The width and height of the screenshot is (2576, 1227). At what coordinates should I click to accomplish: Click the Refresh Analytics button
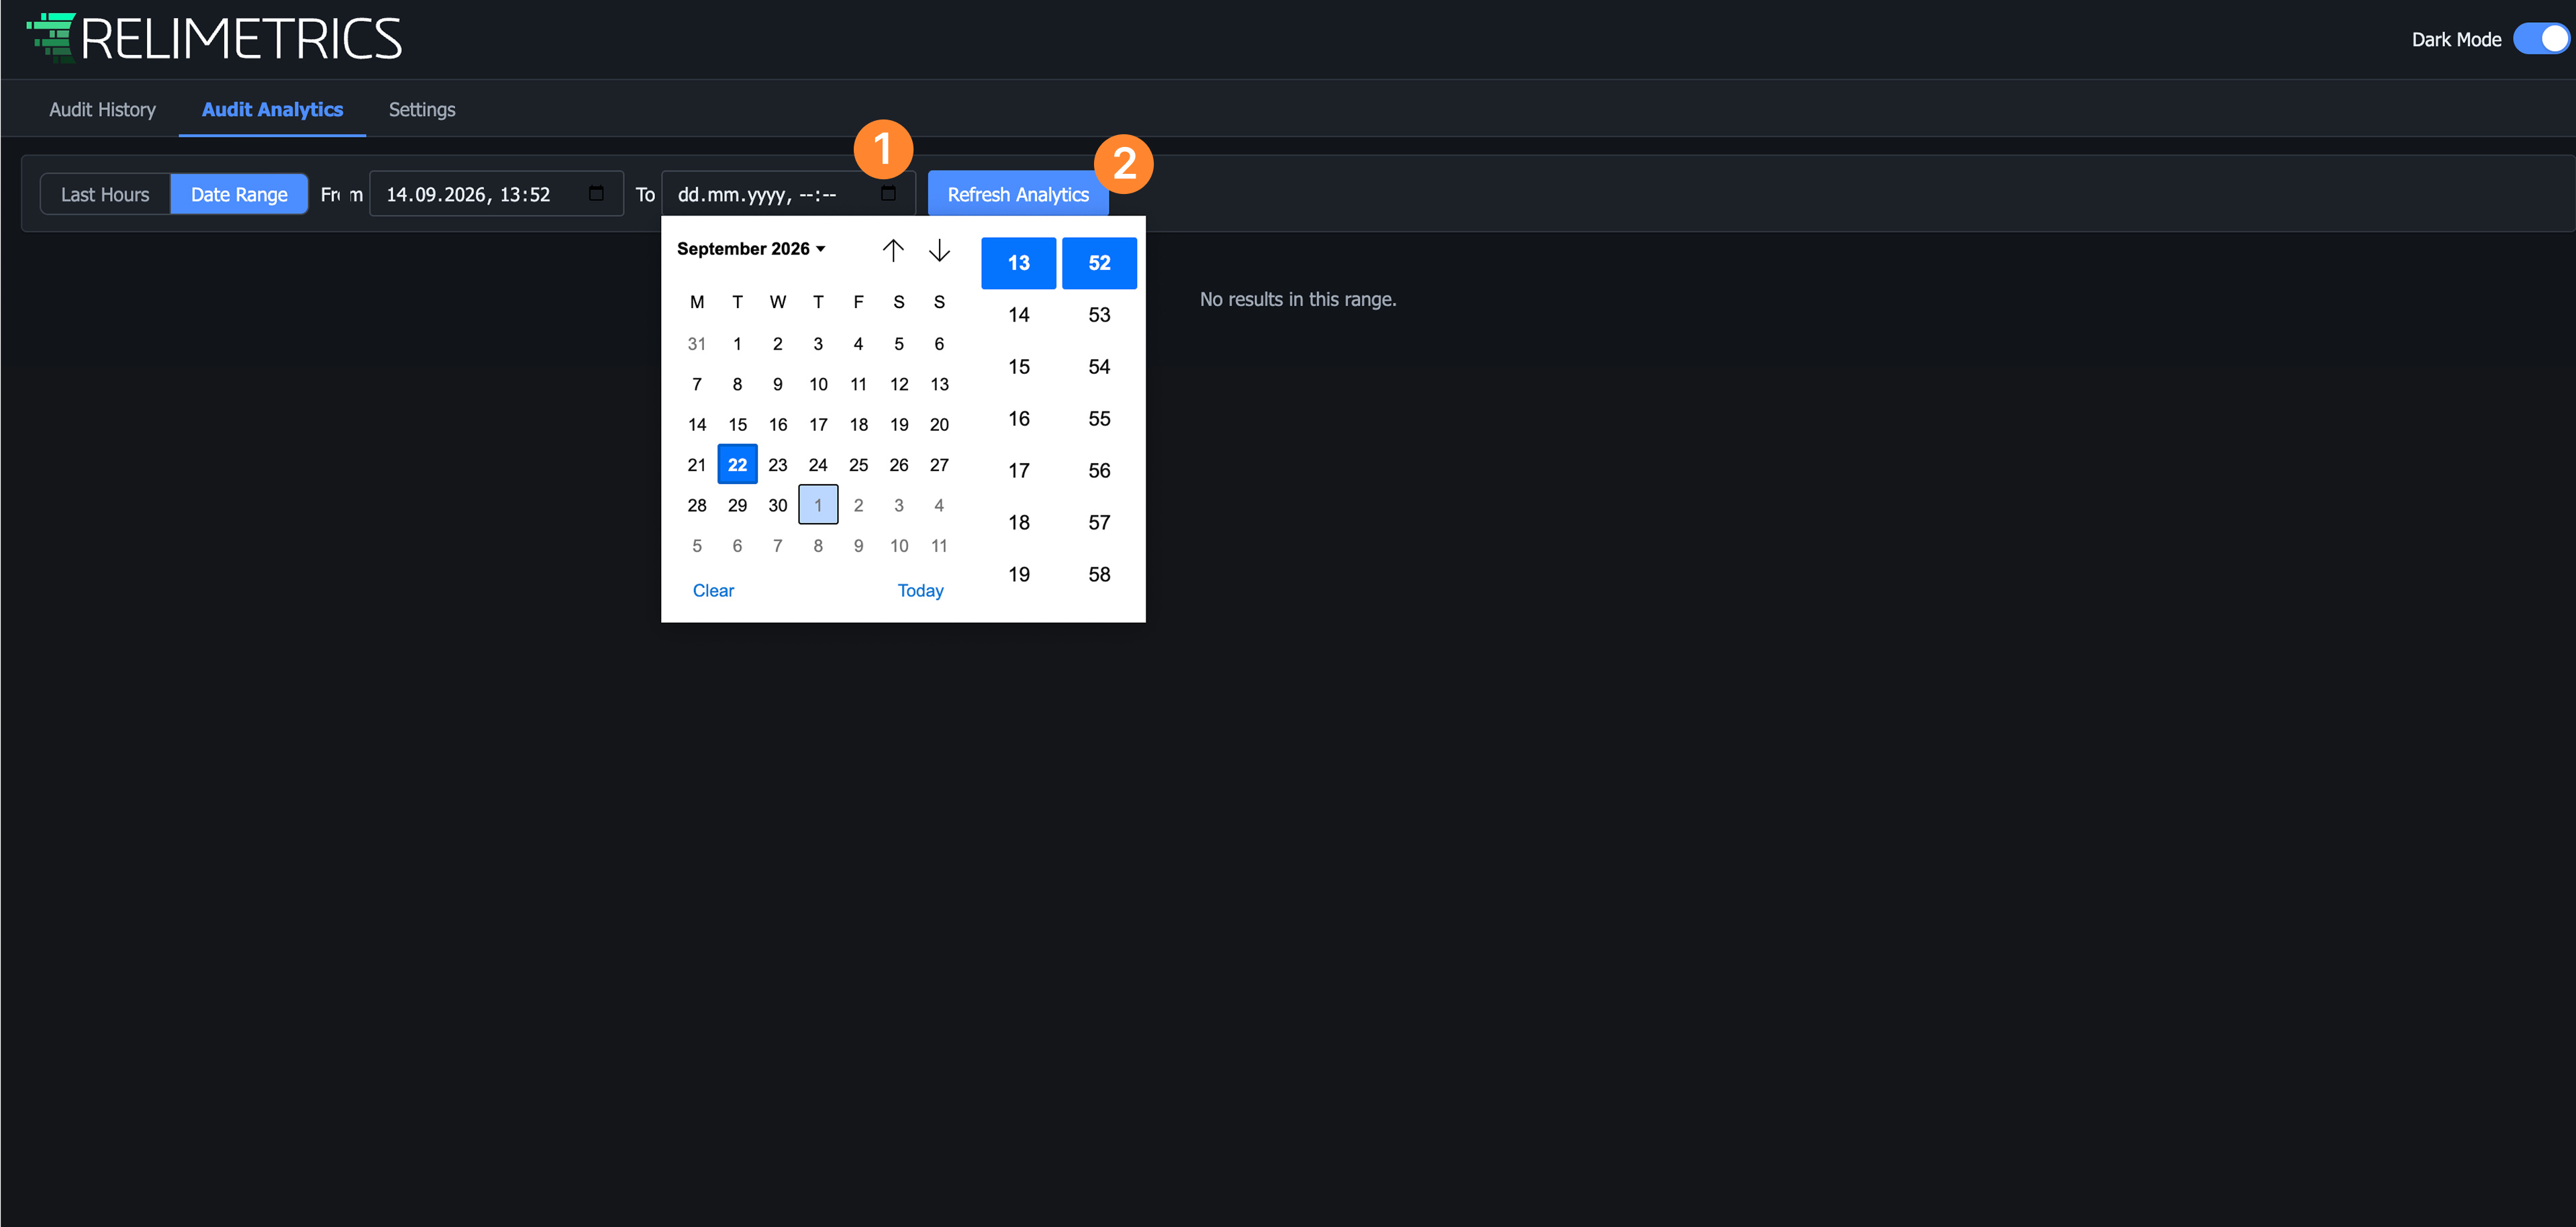click(1018, 194)
